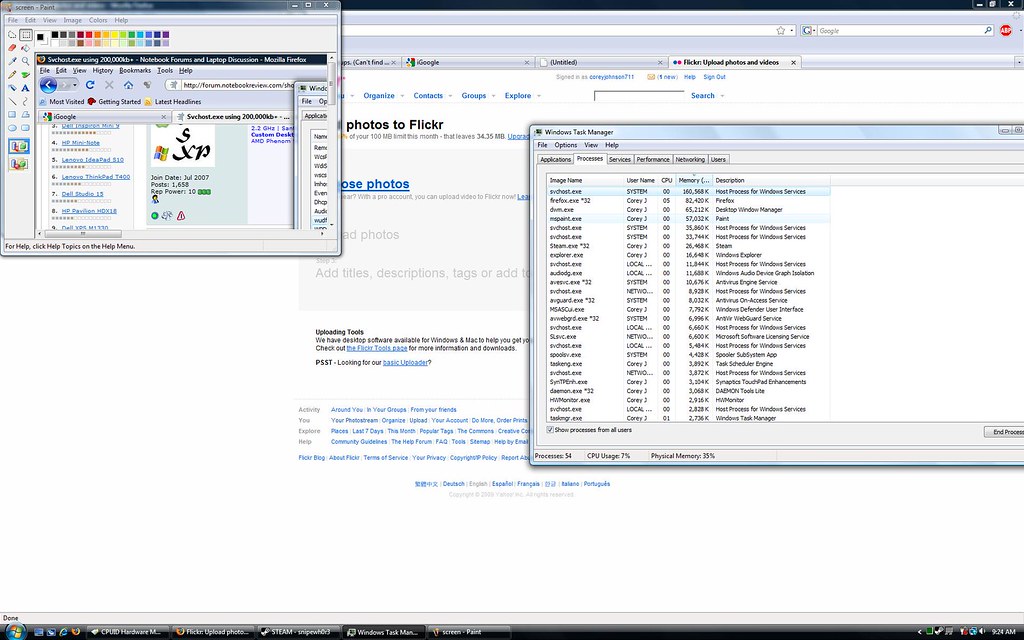Select transparent selection option in Paint toolbox
This screenshot has height=640, width=1024.
click(19, 163)
